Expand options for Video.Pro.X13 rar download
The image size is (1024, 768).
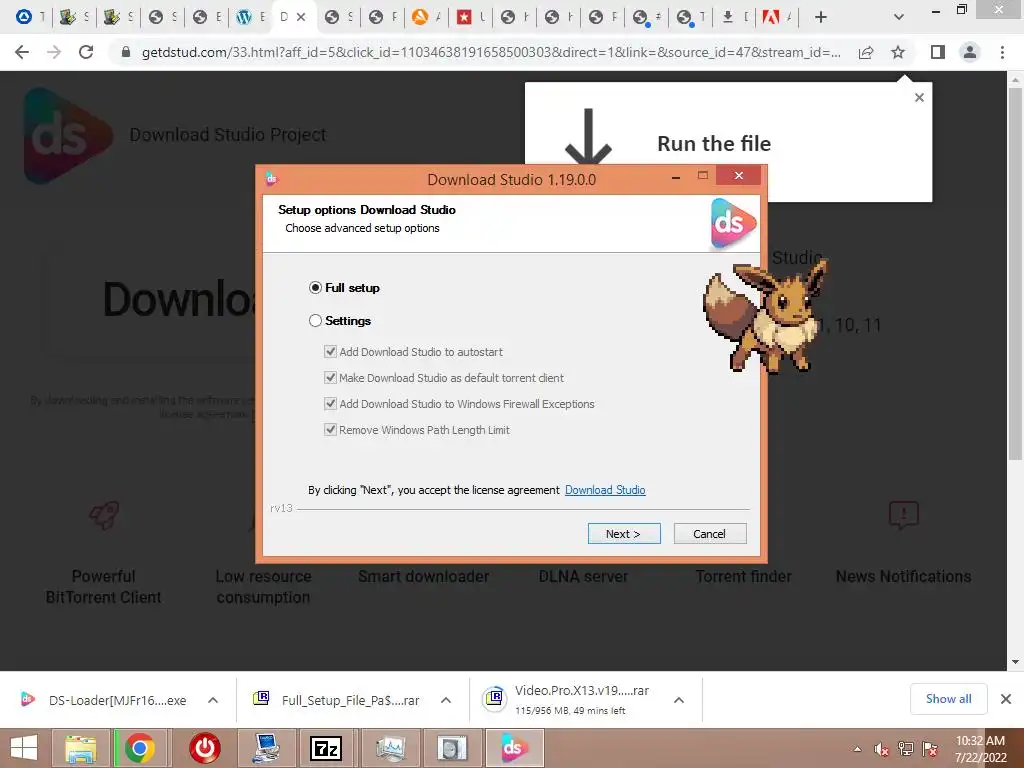[x=679, y=700]
